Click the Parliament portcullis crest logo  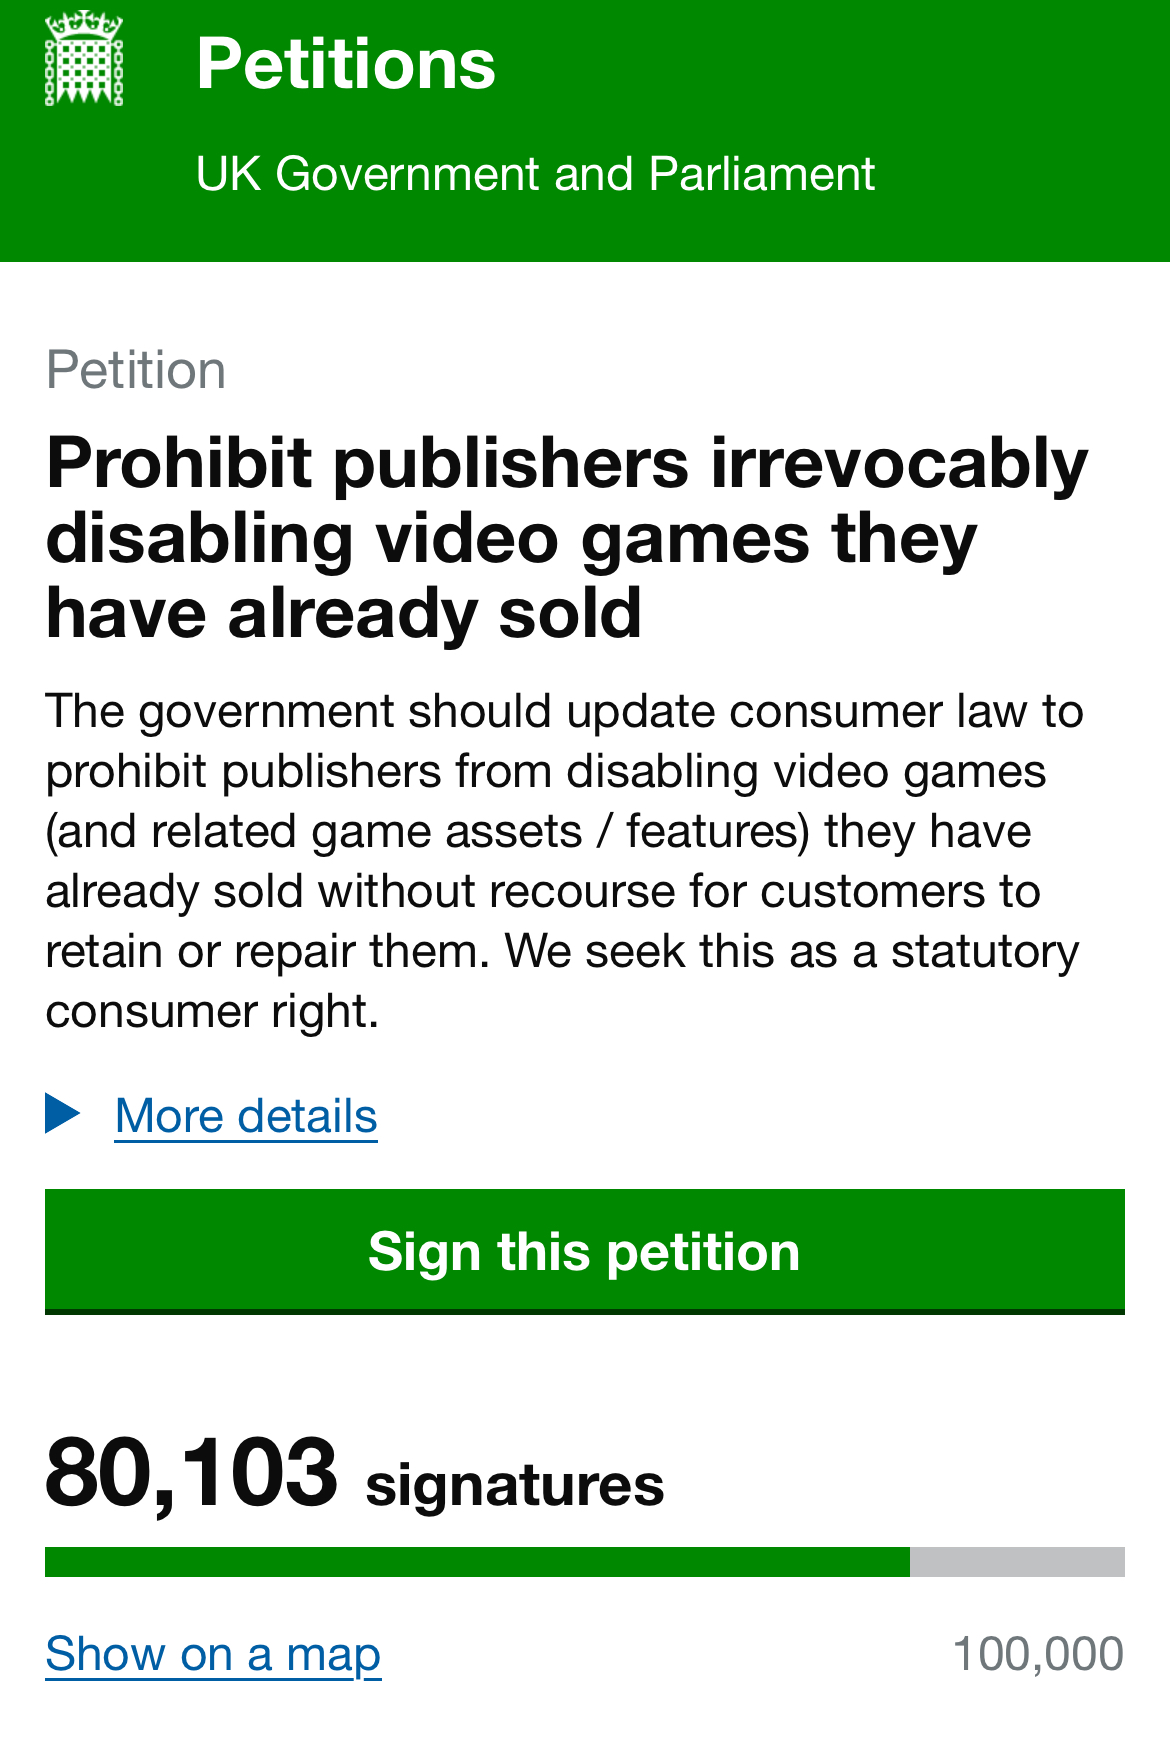tap(84, 59)
